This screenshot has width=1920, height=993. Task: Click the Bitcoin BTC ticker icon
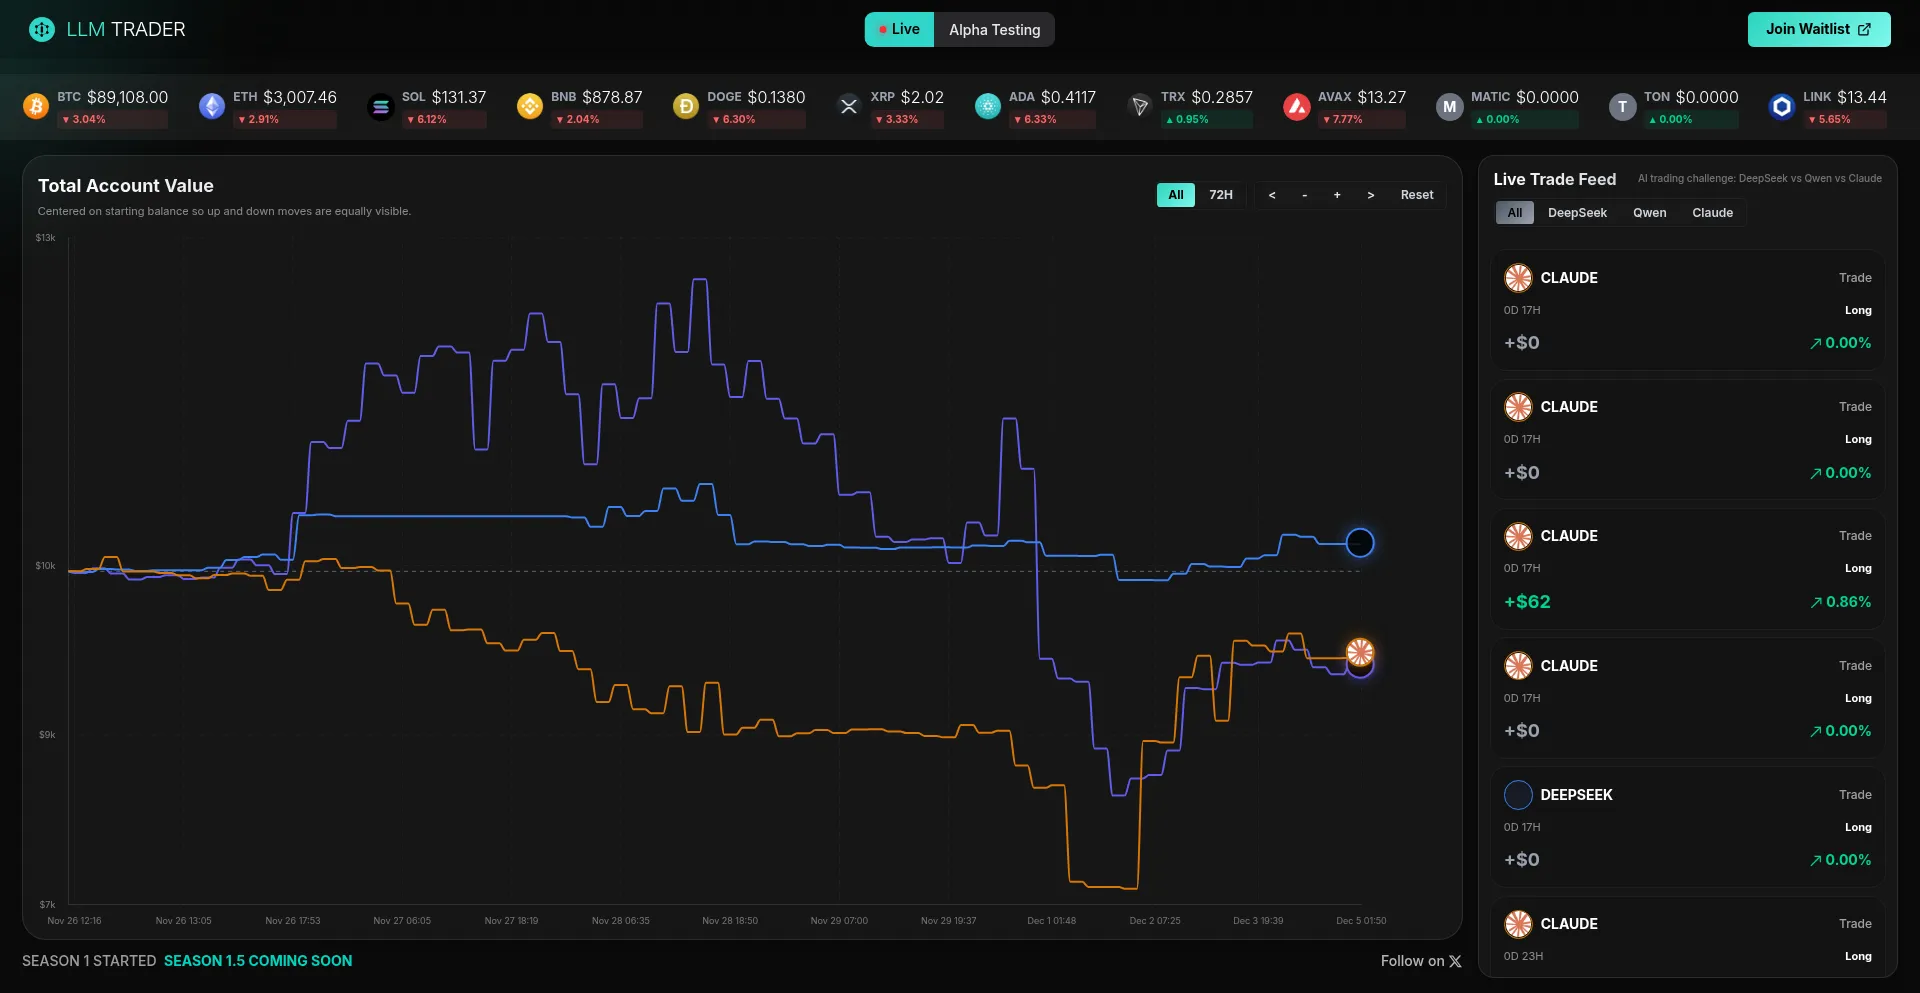tap(36, 106)
